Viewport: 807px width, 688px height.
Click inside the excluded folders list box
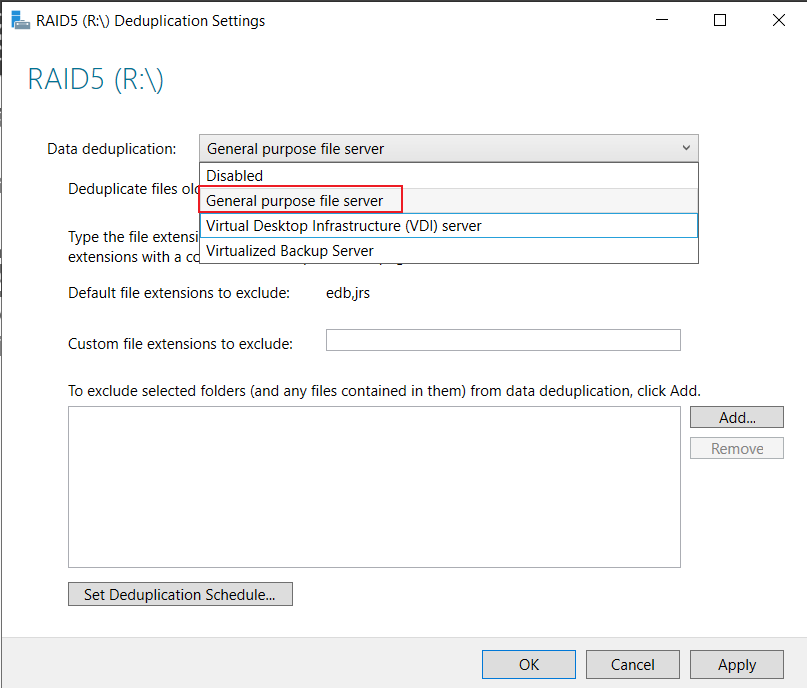[x=374, y=487]
